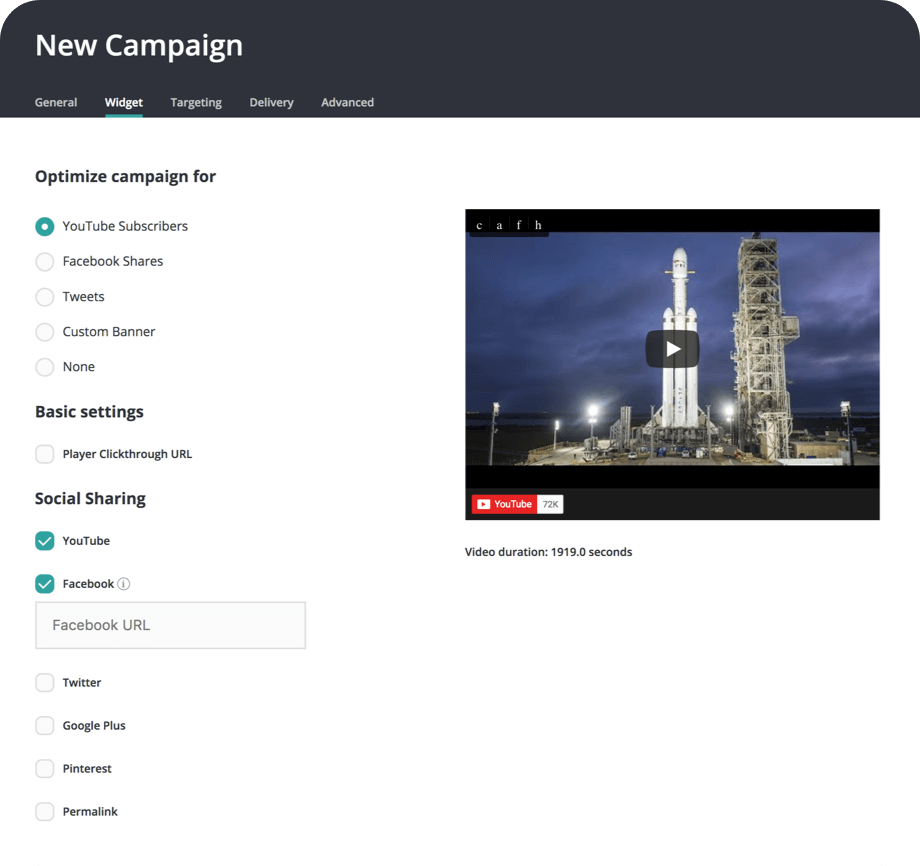The width and height of the screenshot is (920, 866).
Task: Click the red YouTube subscribe badge
Action: (504, 504)
